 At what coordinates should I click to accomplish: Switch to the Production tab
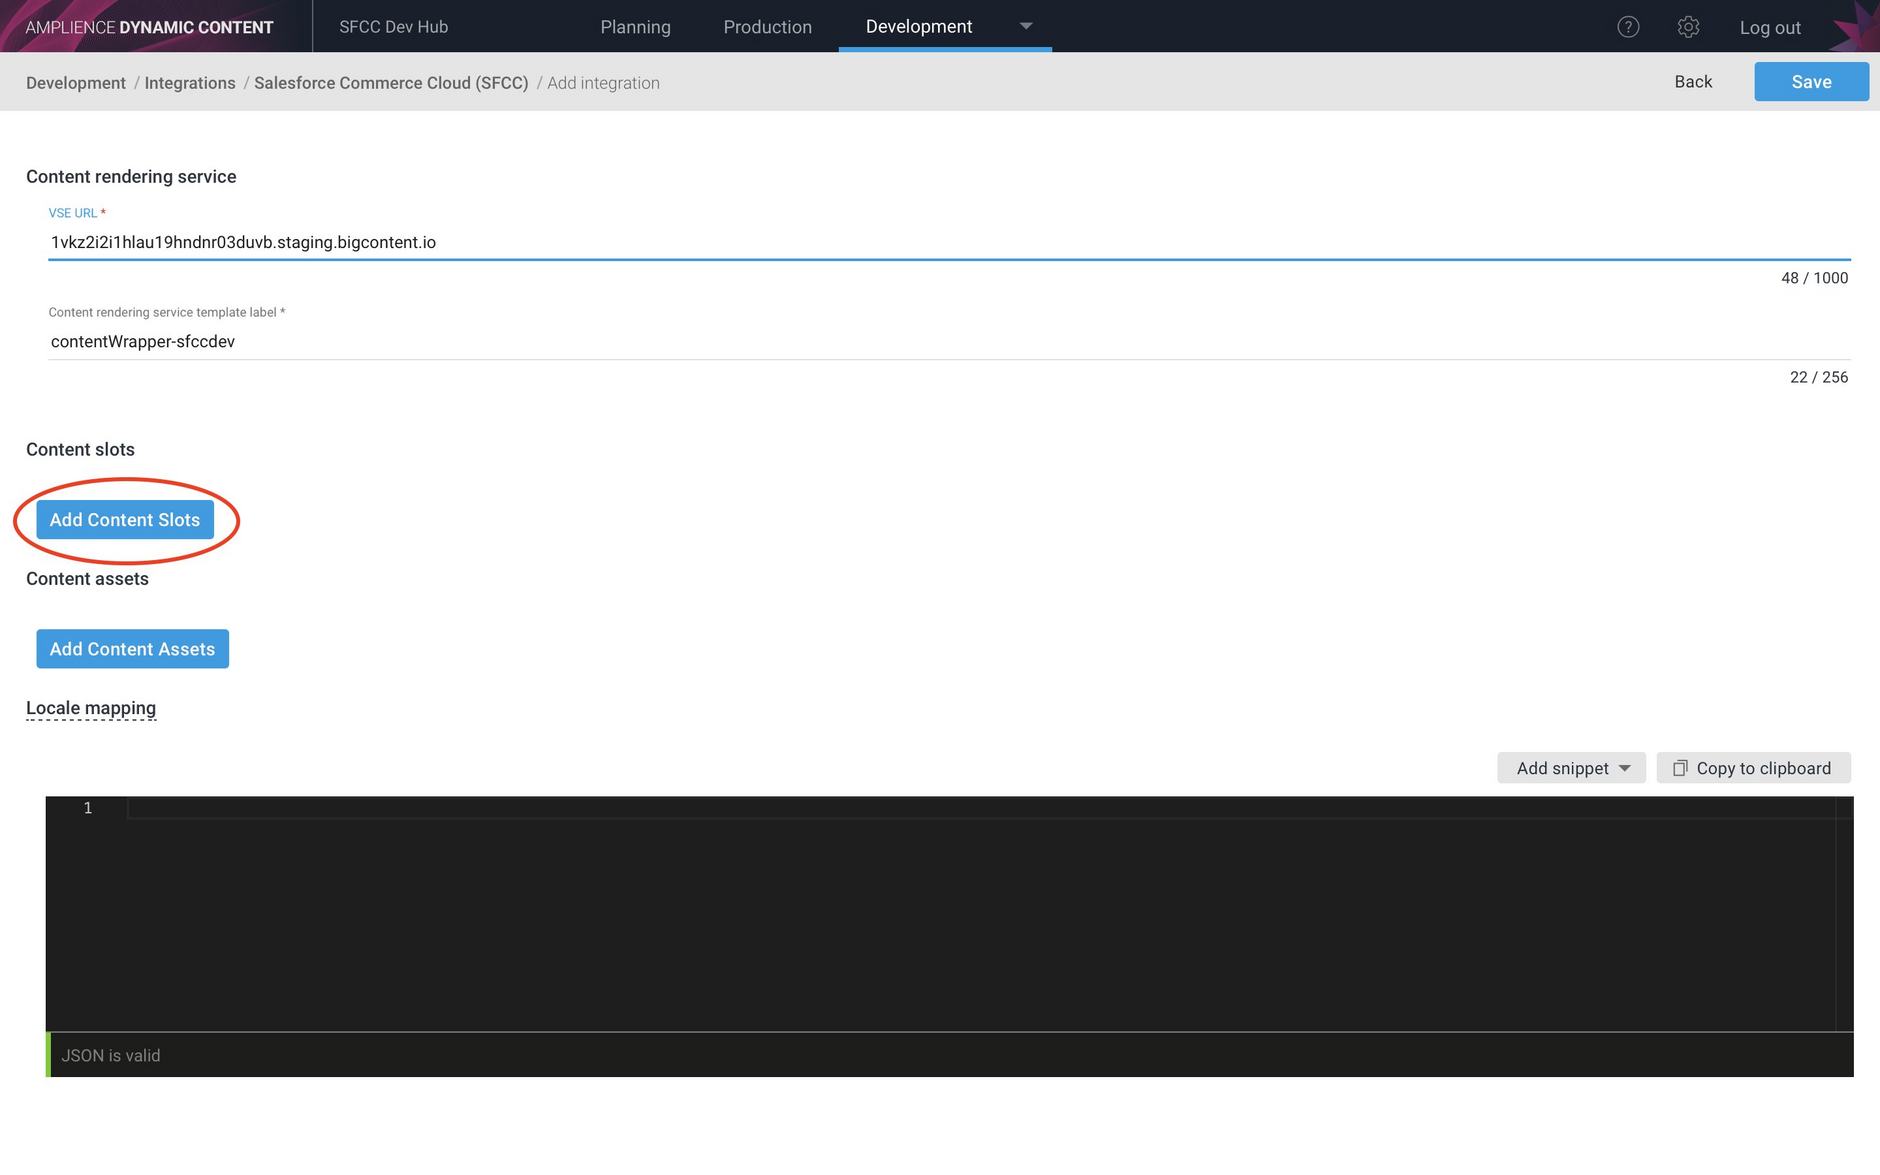767,27
